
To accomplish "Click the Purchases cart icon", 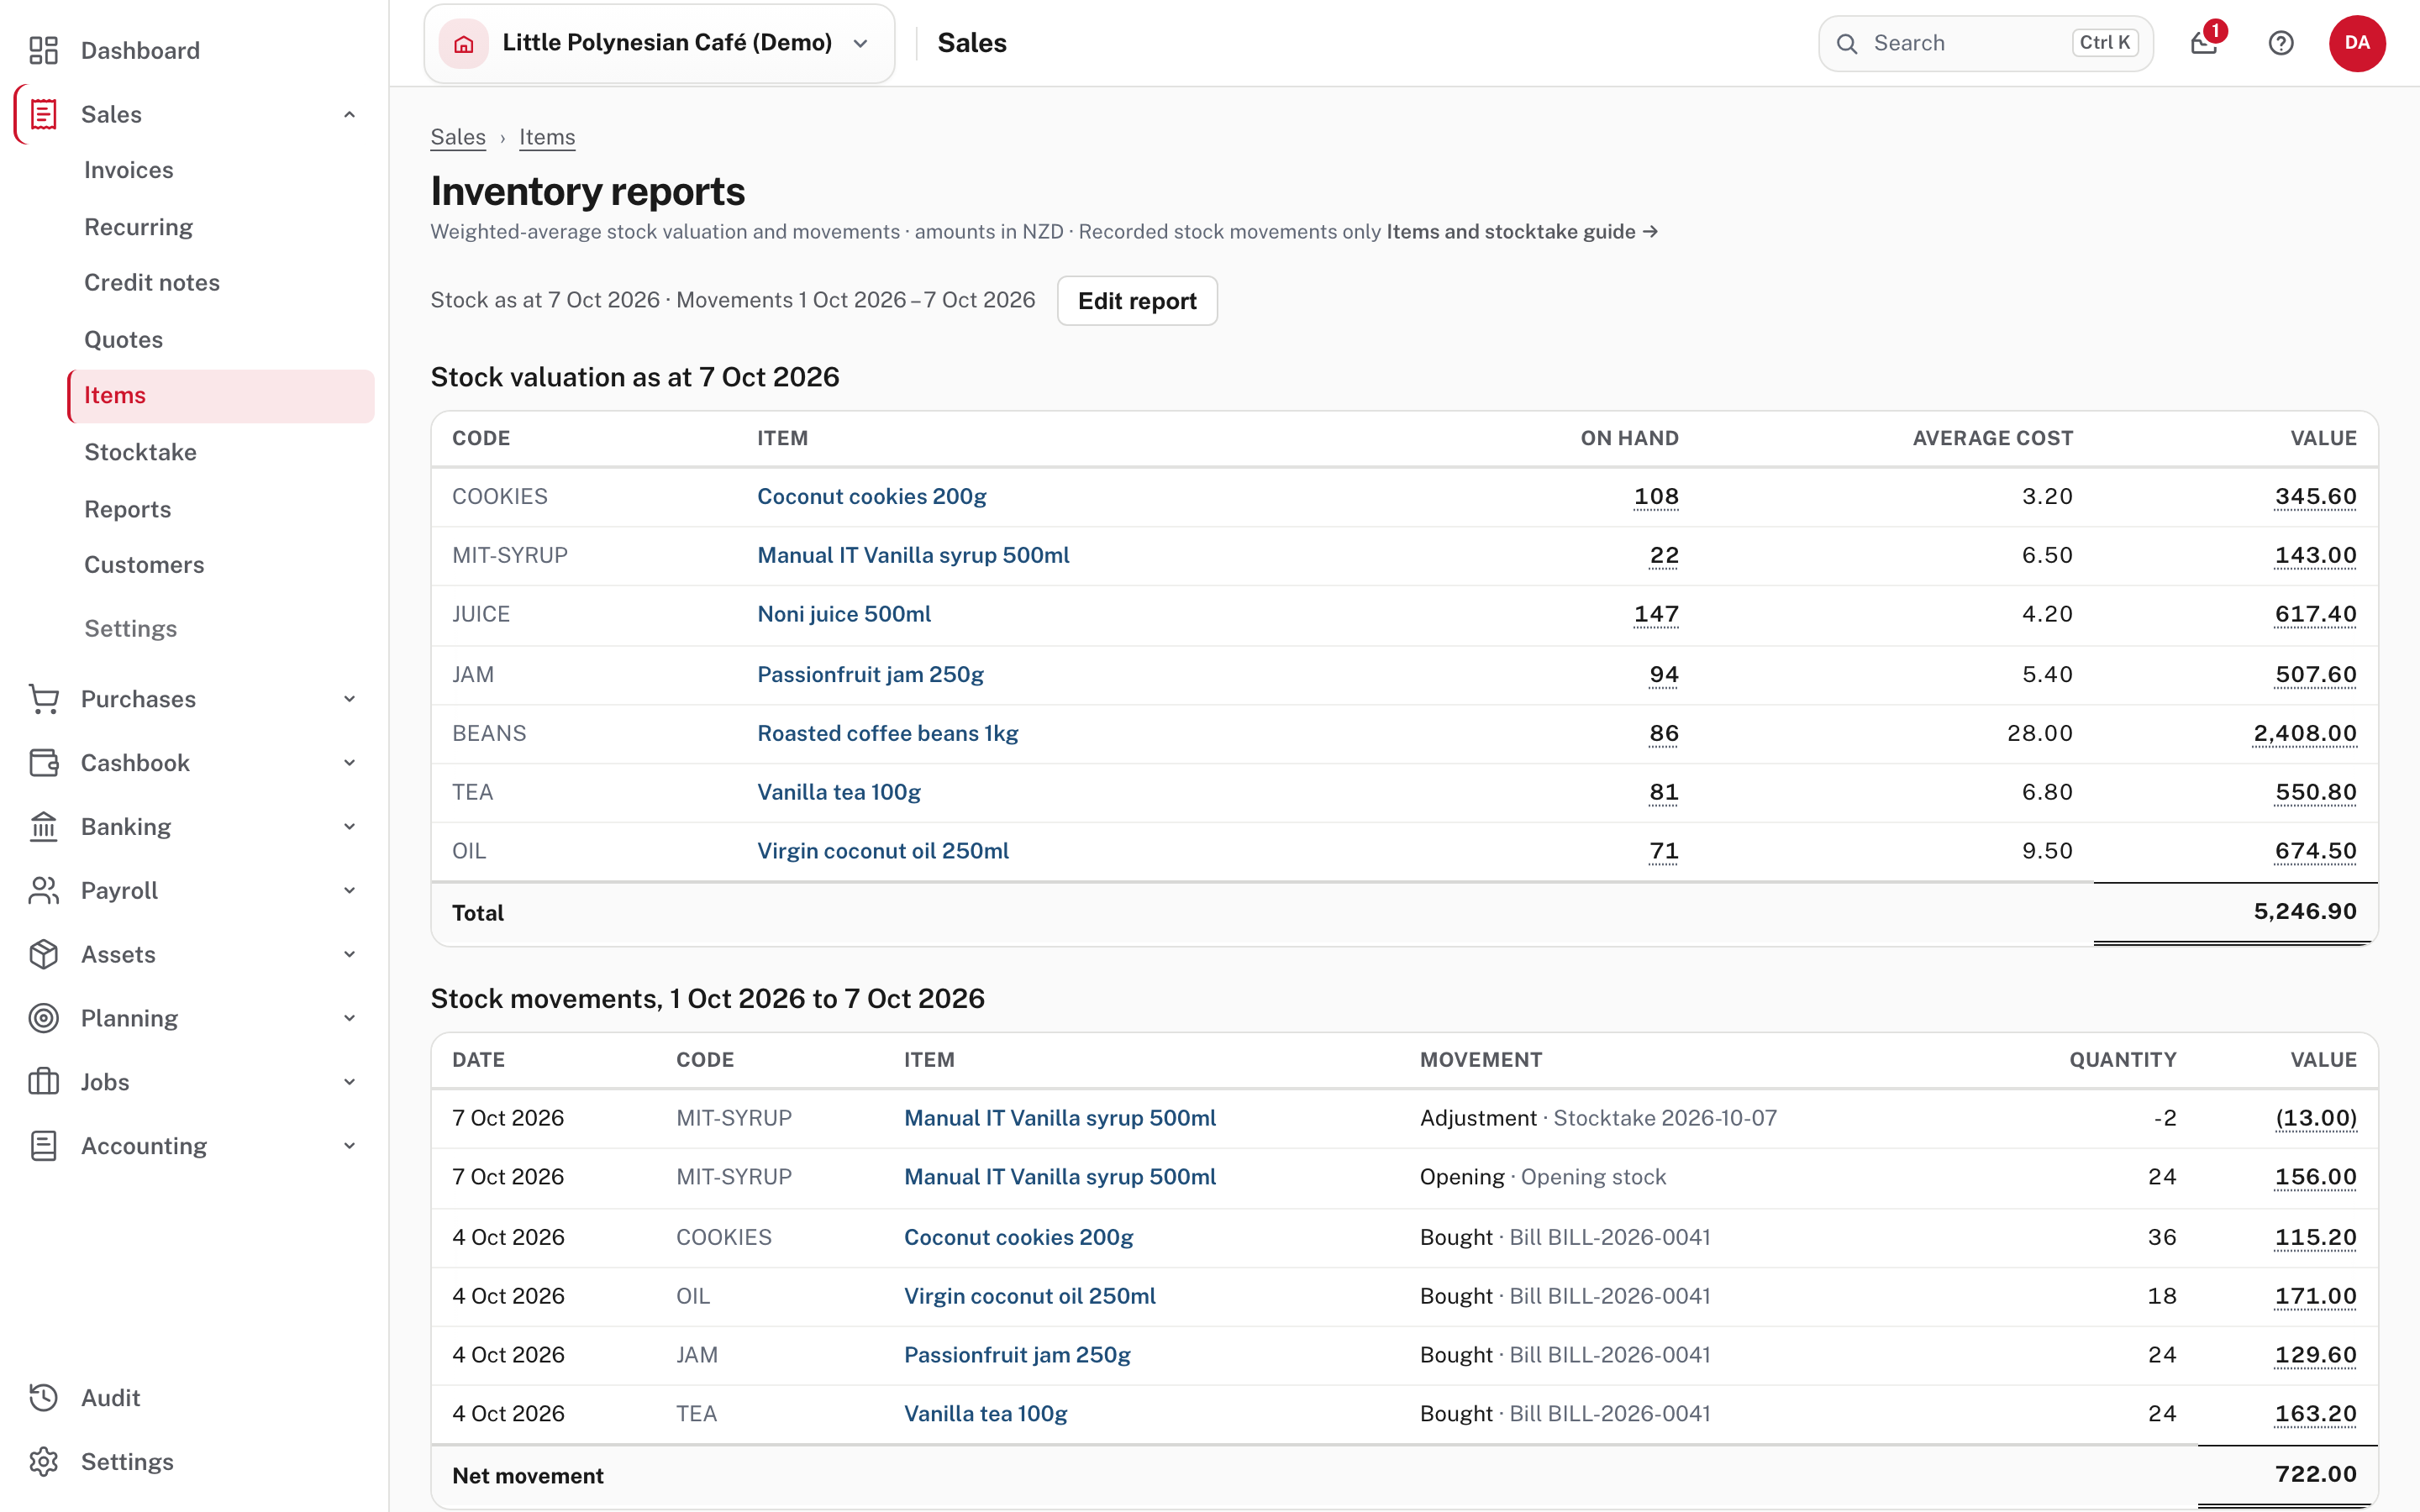I will pos(43,699).
